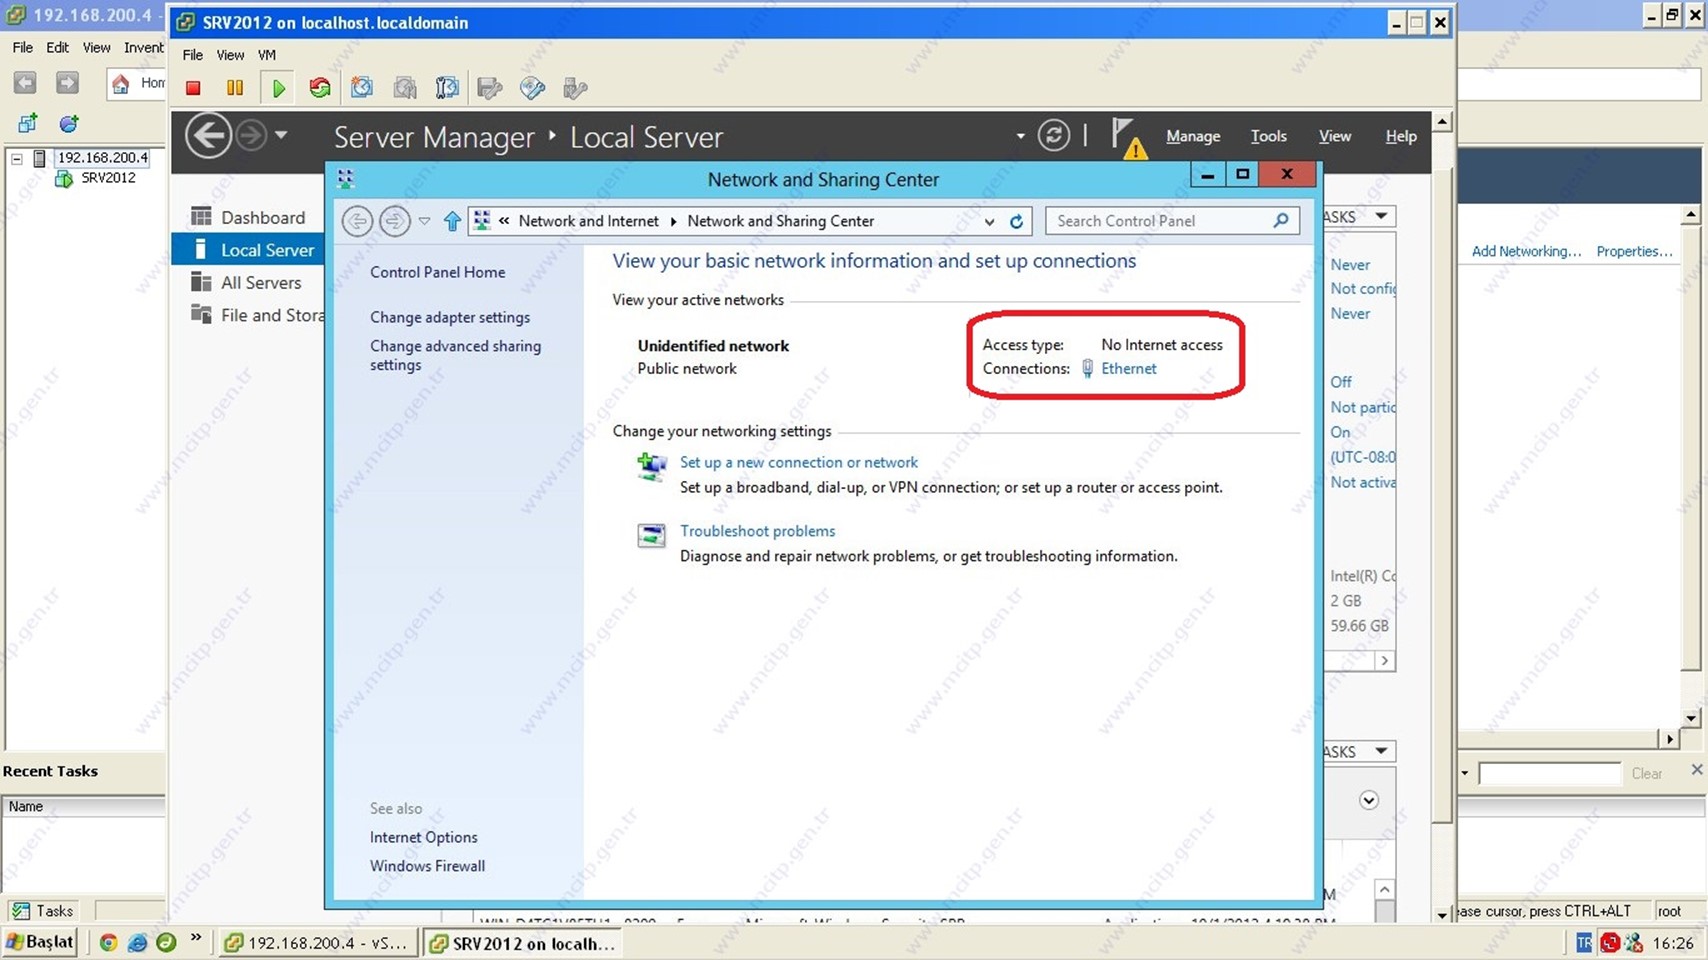Click the Troubleshoot problems icon

tap(652, 535)
